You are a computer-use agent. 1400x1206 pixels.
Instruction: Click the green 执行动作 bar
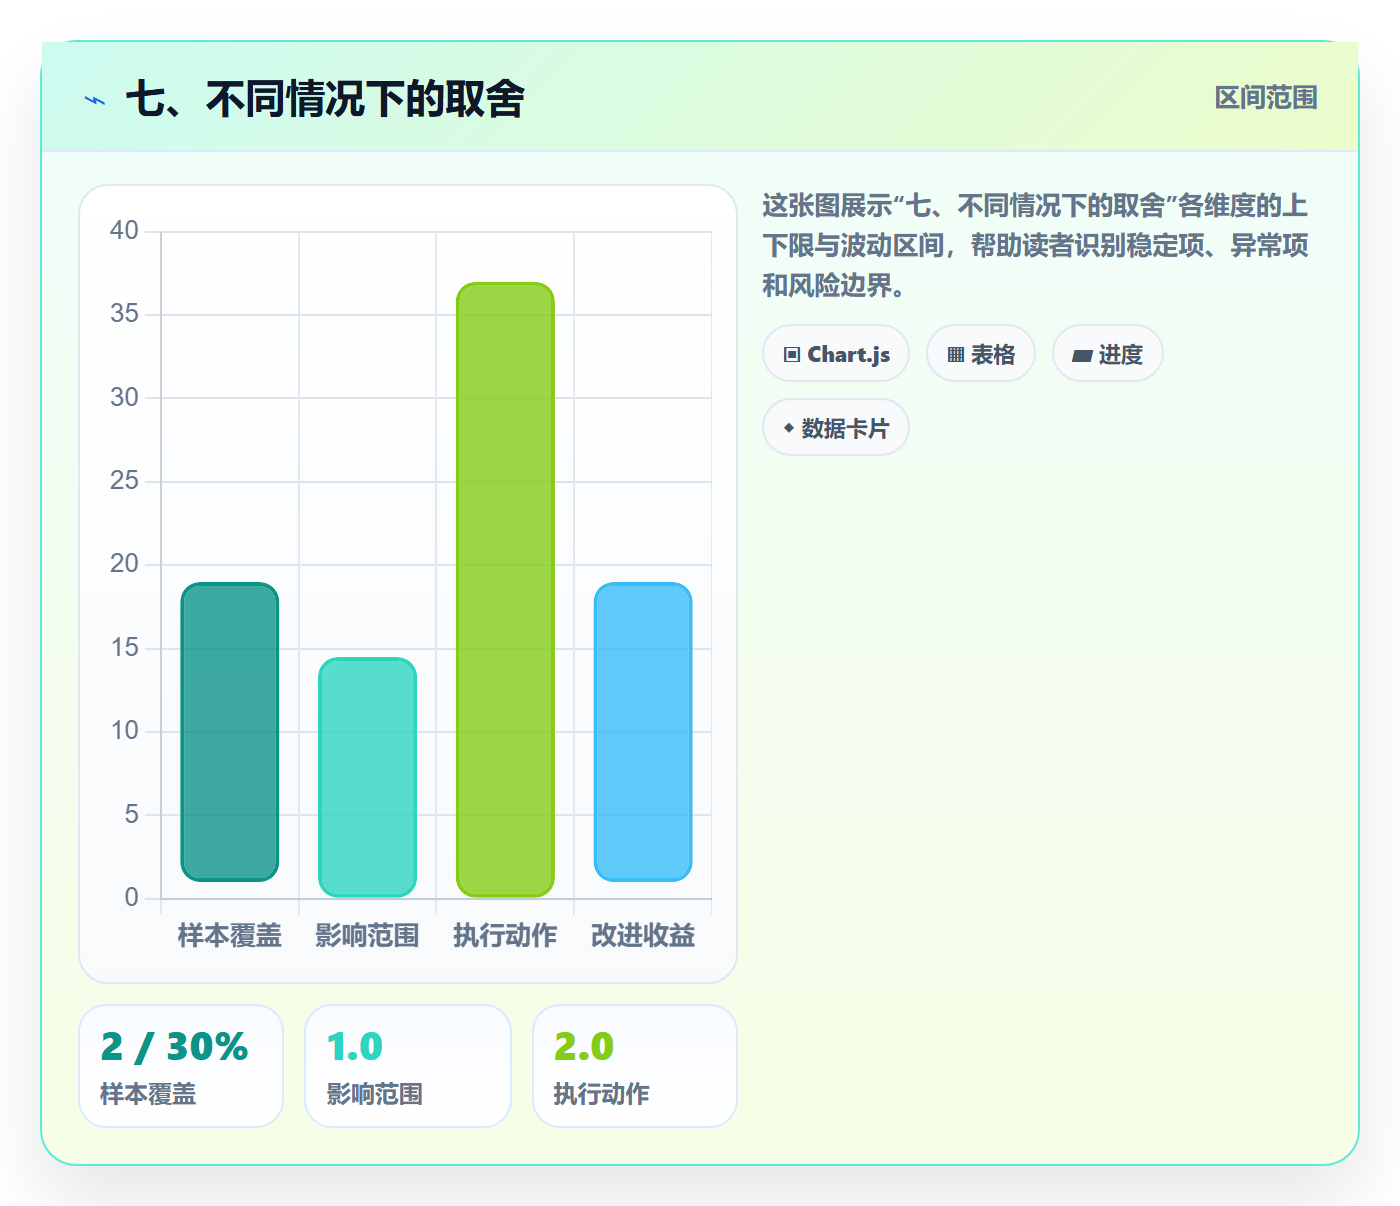505,590
